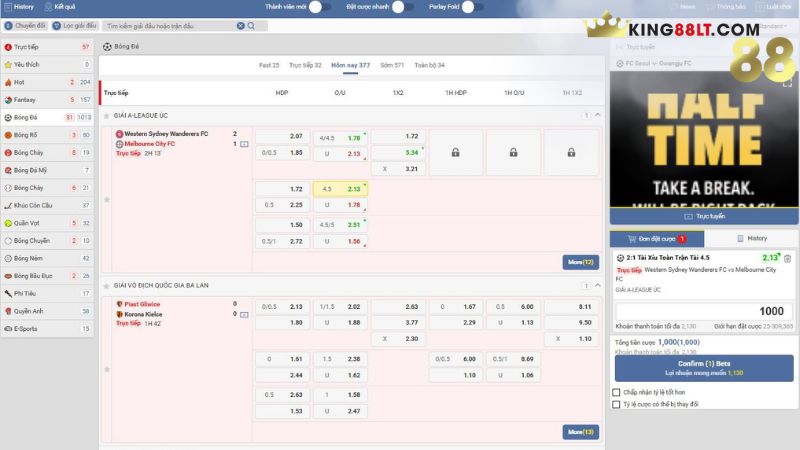Collapse the GIẢI A-LEAGUE ÚC section
Image resolution: width=800 pixels, height=450 pixels.
pyautogui.click(x=598, y=116)
